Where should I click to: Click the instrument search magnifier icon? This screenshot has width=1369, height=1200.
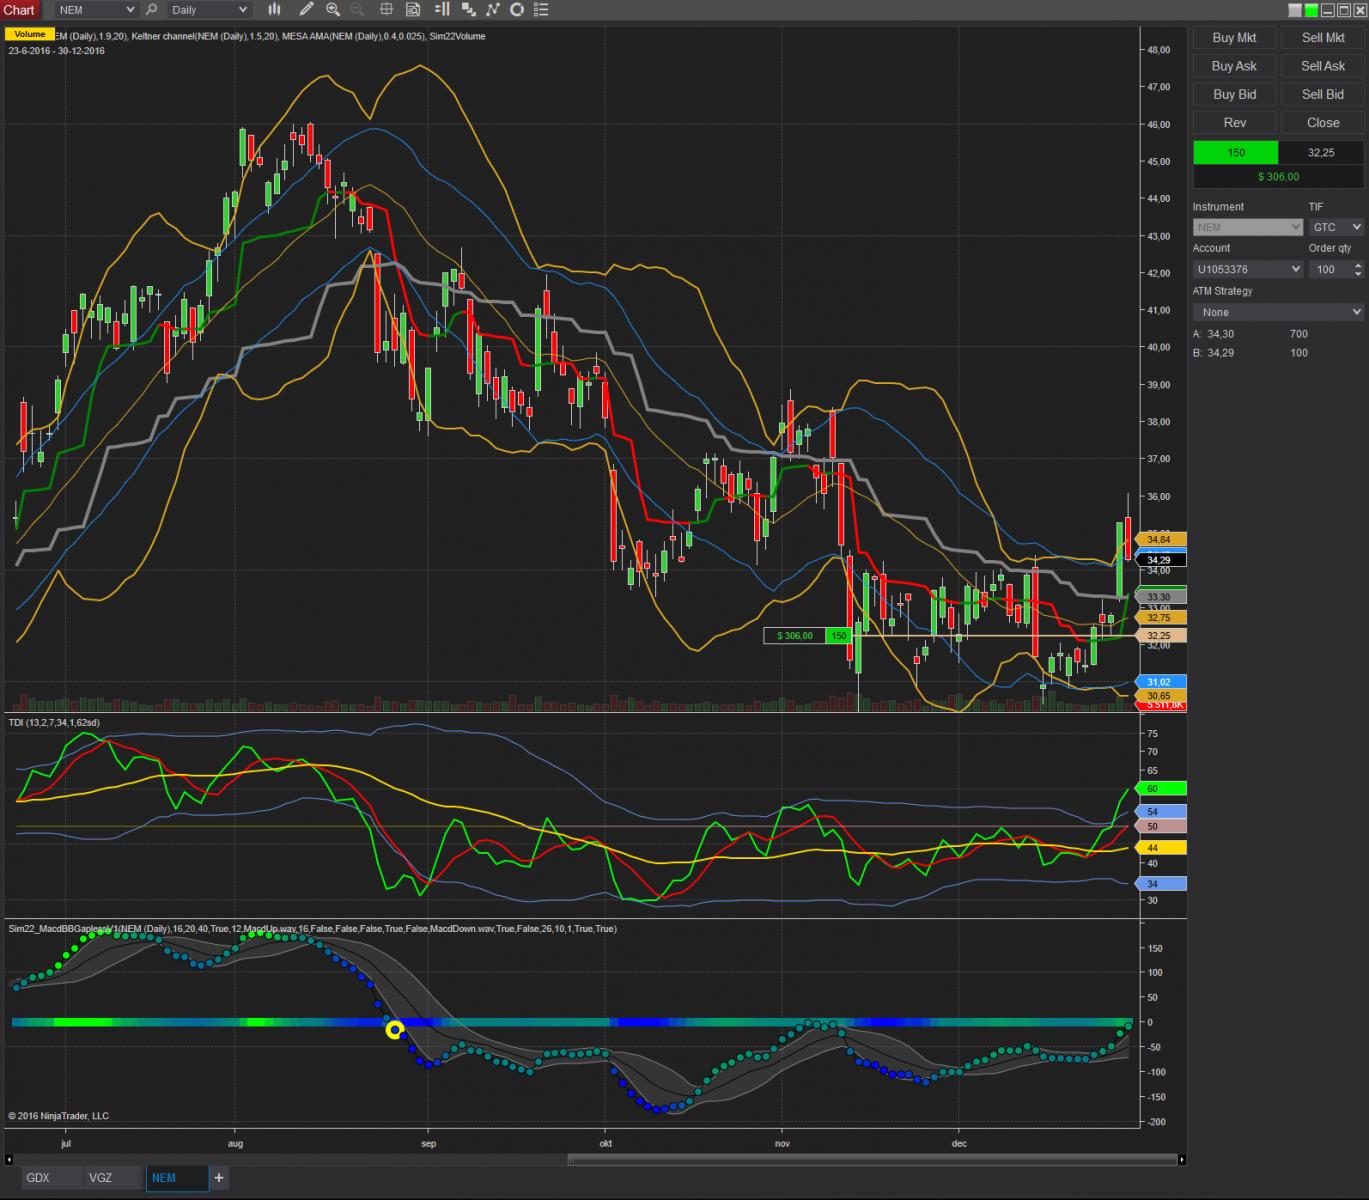(151, 10)
